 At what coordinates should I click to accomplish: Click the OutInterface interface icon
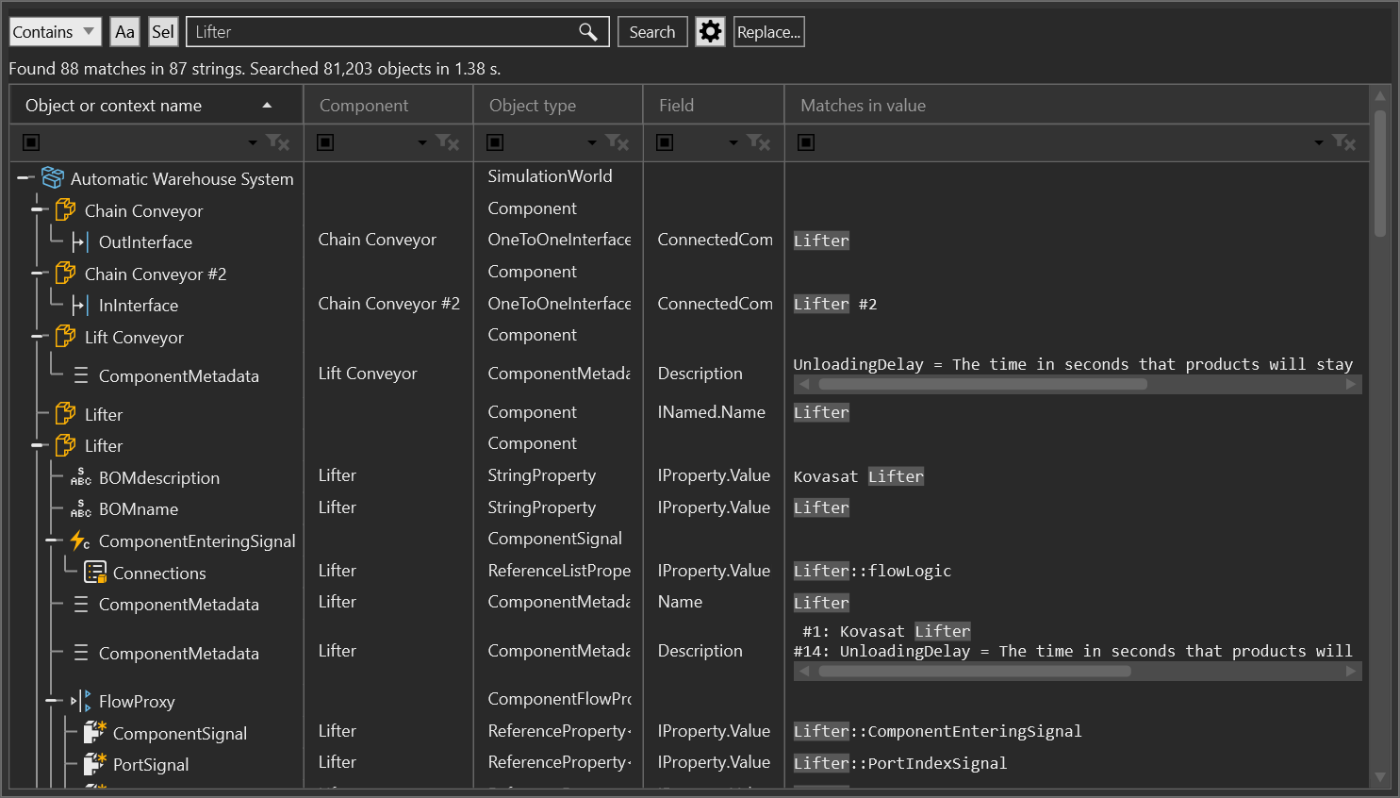pyautogui.click(x=81, y=242)
